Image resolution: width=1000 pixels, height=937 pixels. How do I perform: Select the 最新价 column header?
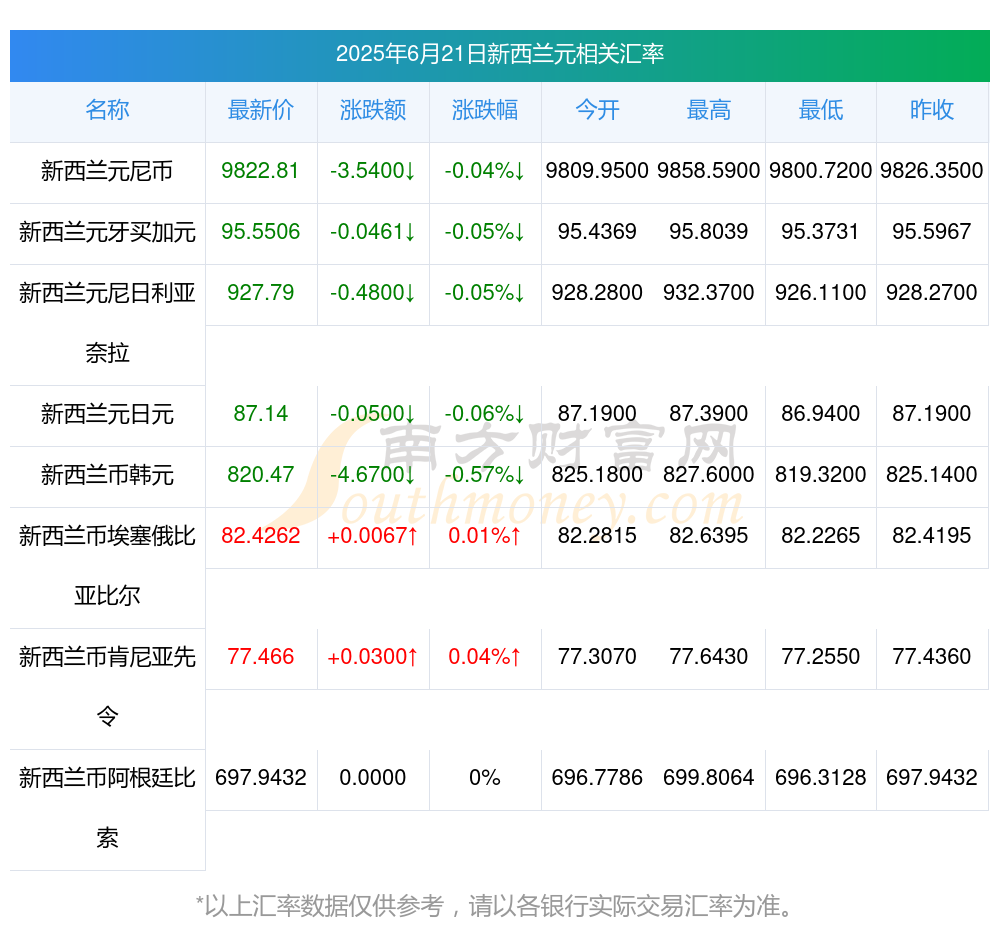tap(261, 110)
